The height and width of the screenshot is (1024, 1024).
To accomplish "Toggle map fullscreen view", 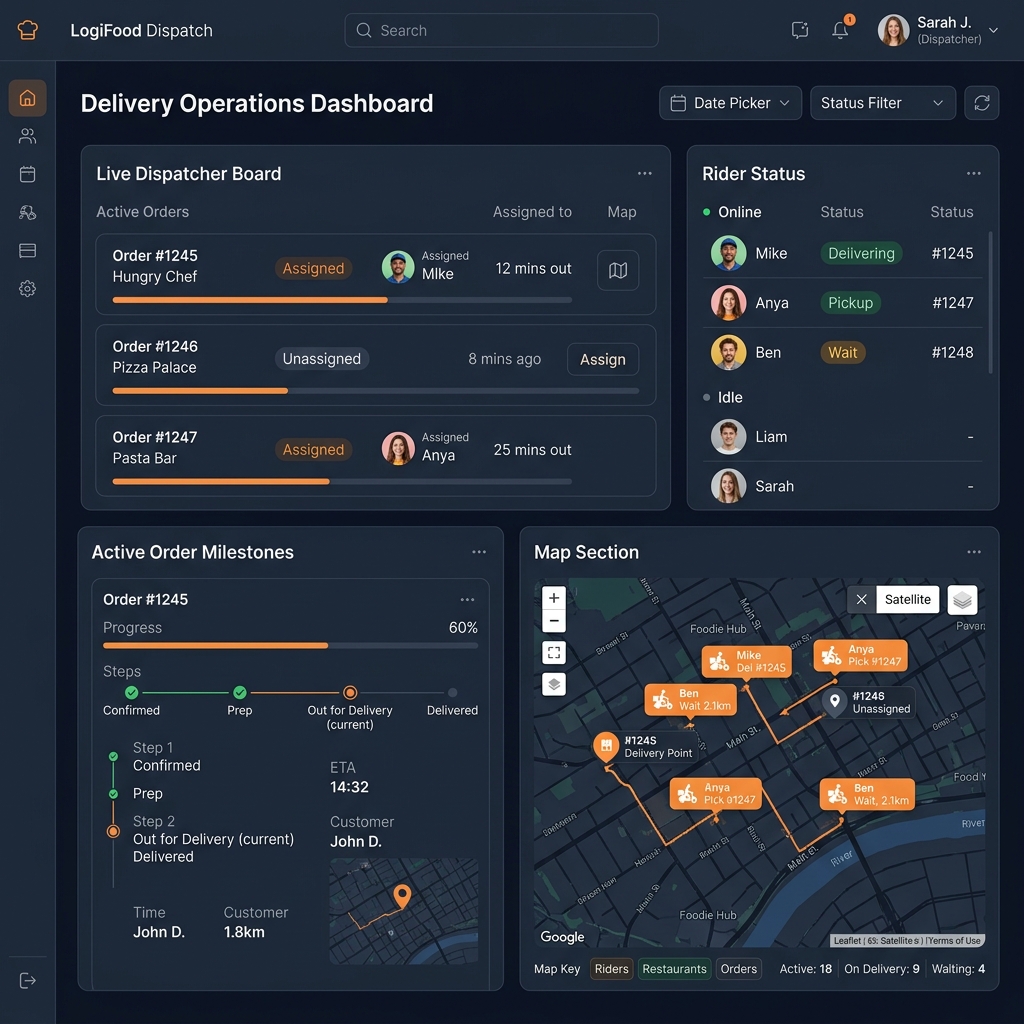I will [x=554, y=652].
